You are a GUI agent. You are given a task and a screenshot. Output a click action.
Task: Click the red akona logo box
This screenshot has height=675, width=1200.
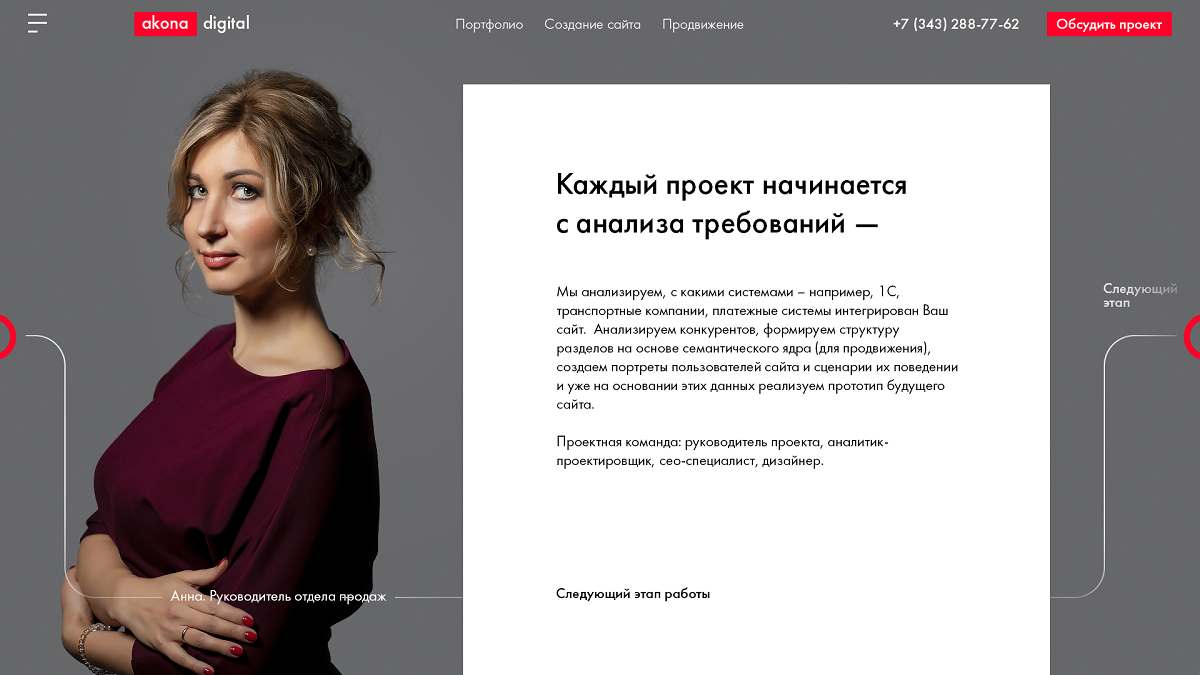coord(165,23)
